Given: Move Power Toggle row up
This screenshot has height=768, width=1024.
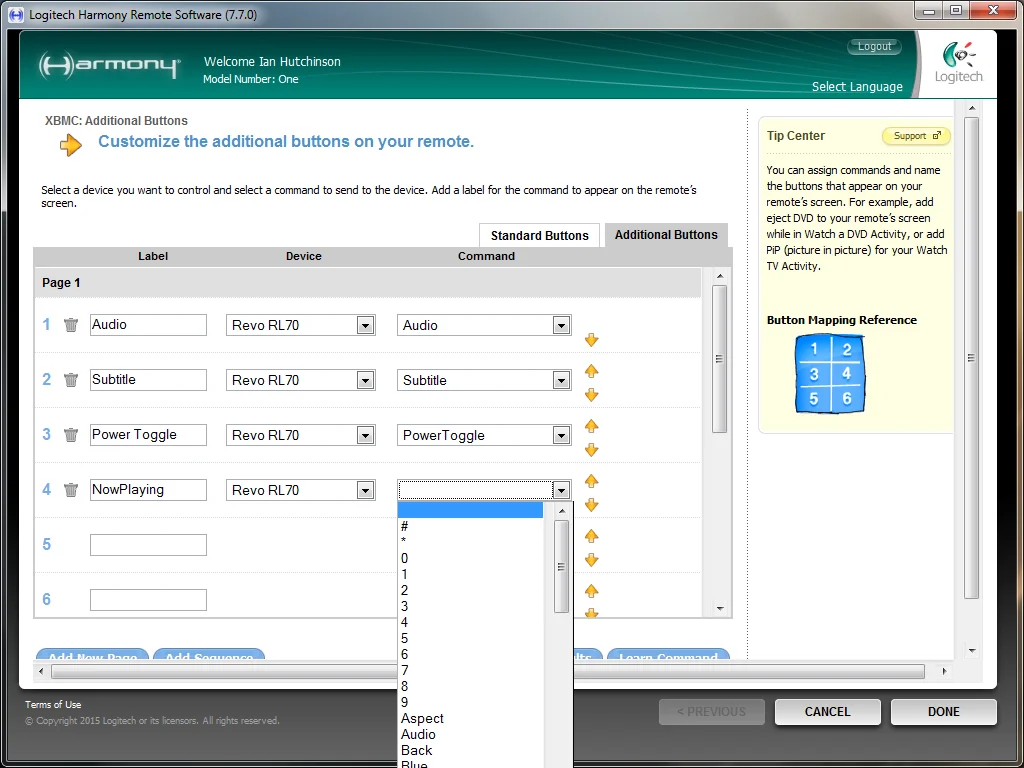Looking at the screenshot, I should point(592,426).
